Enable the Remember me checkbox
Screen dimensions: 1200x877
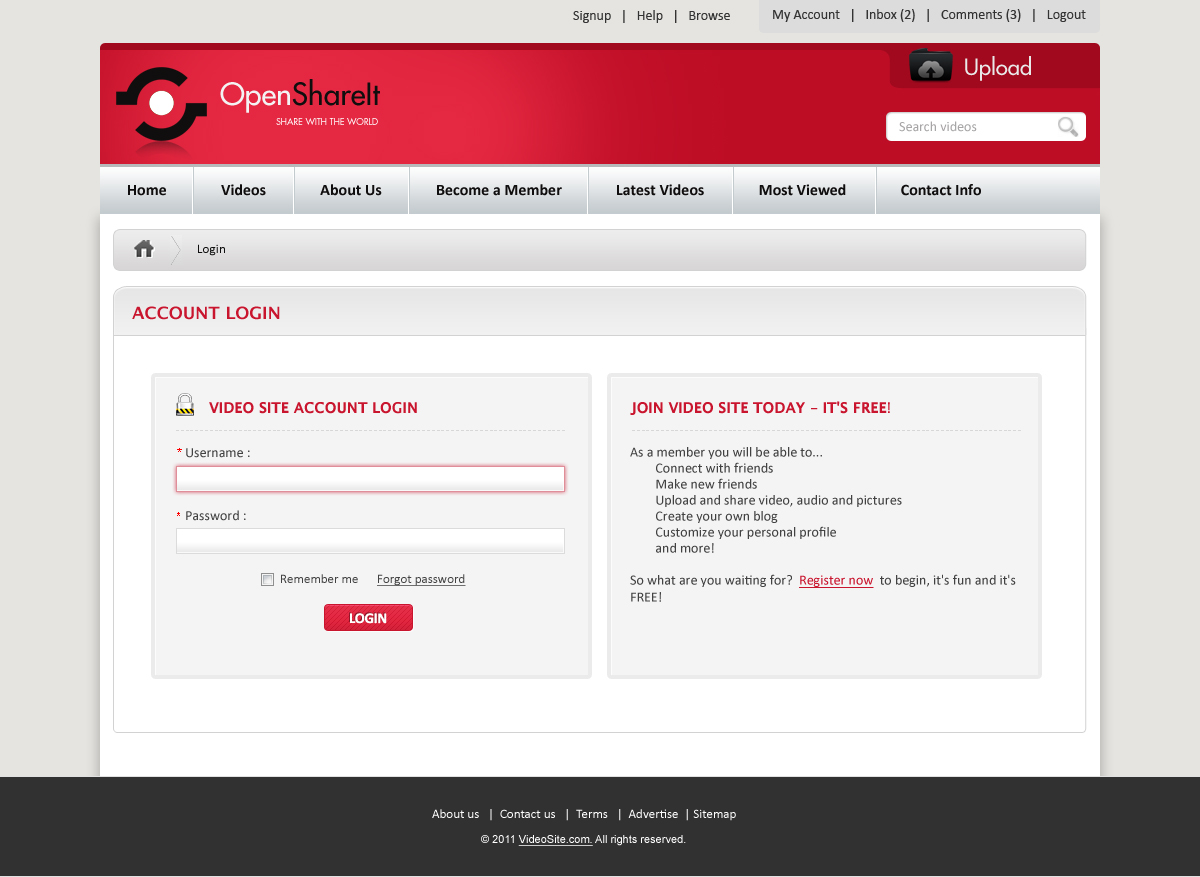pos(267,580)
